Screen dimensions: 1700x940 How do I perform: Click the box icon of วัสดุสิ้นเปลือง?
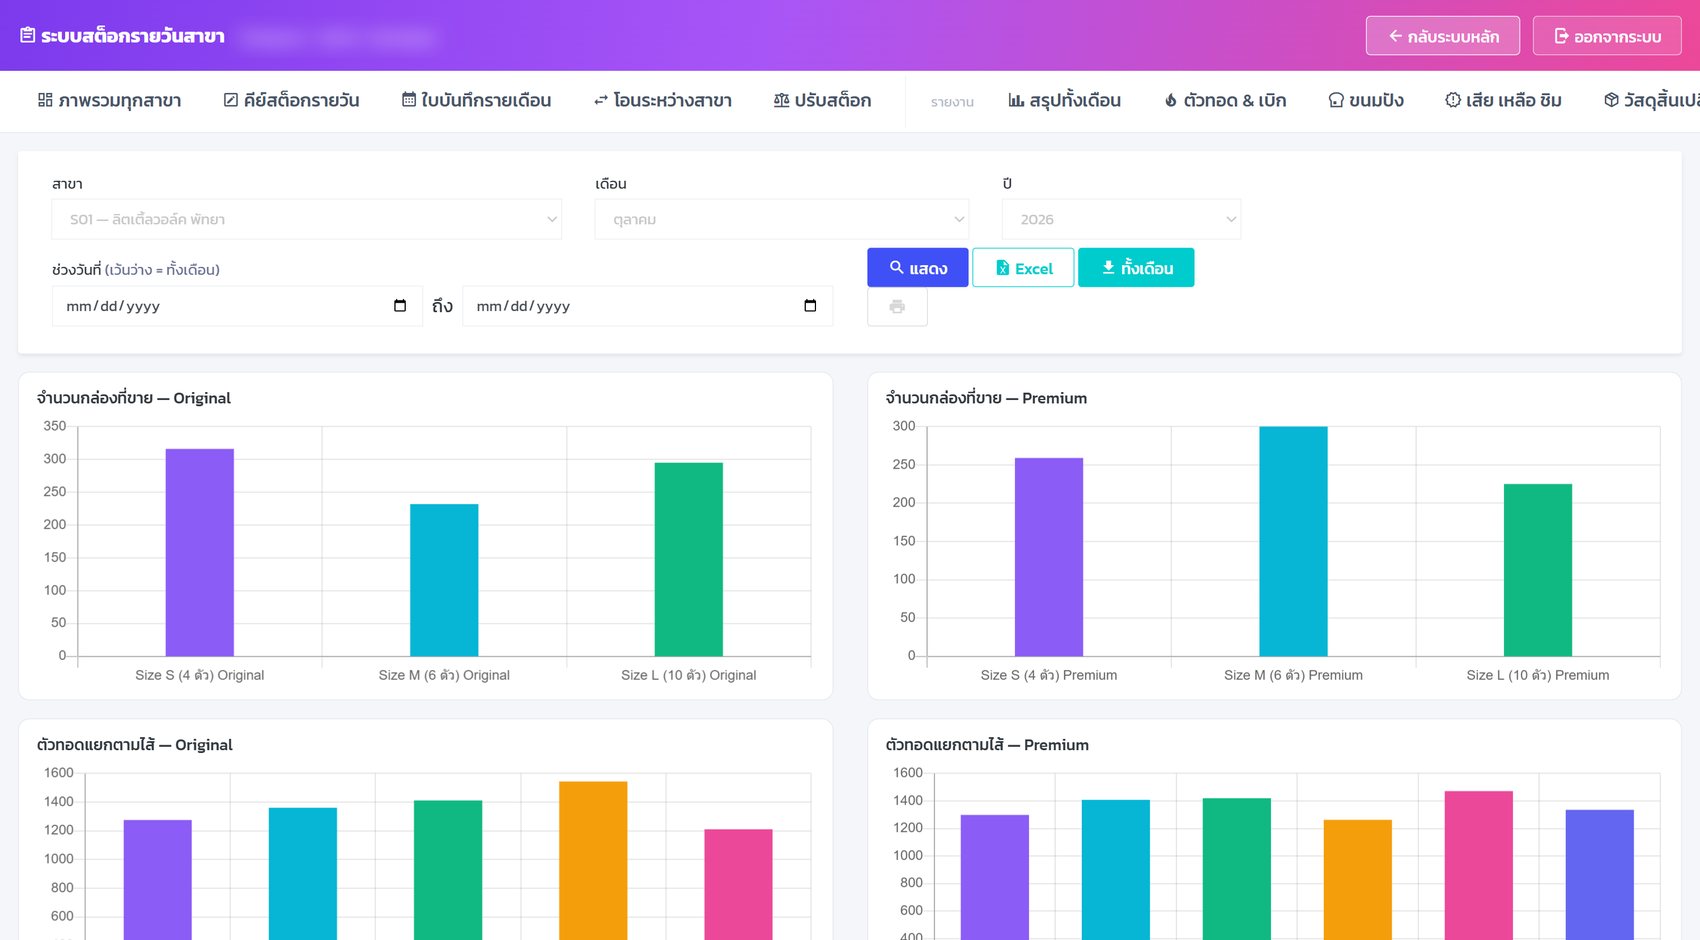pyautogui.click(x=1611, y=100)
